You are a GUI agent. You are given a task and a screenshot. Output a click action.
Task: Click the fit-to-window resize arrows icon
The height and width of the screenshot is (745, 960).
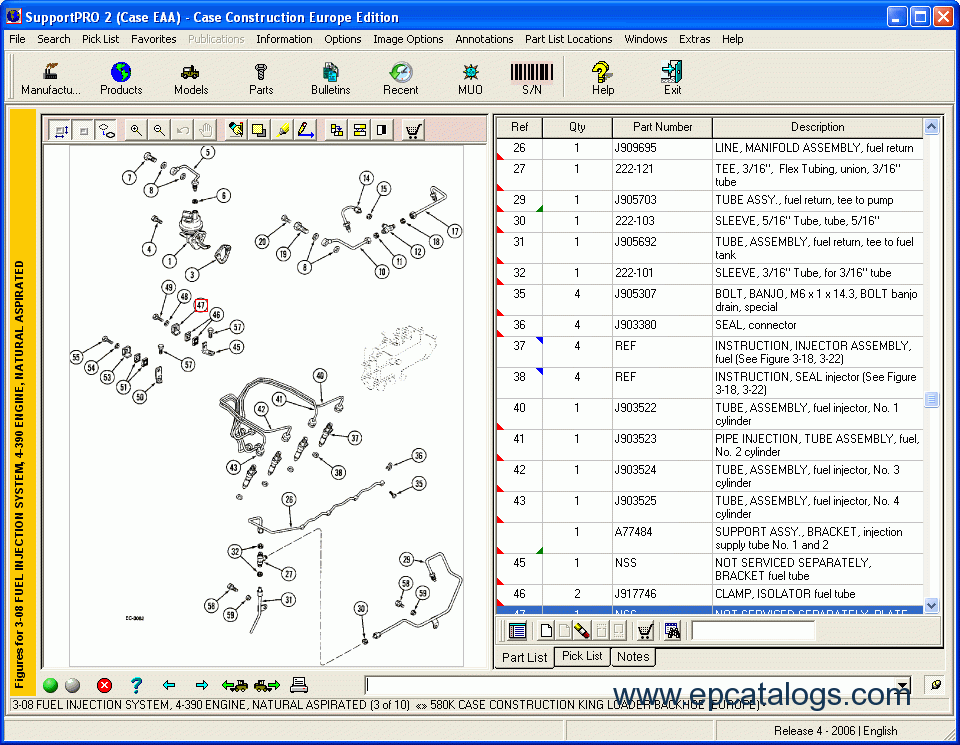coord(61,130)
